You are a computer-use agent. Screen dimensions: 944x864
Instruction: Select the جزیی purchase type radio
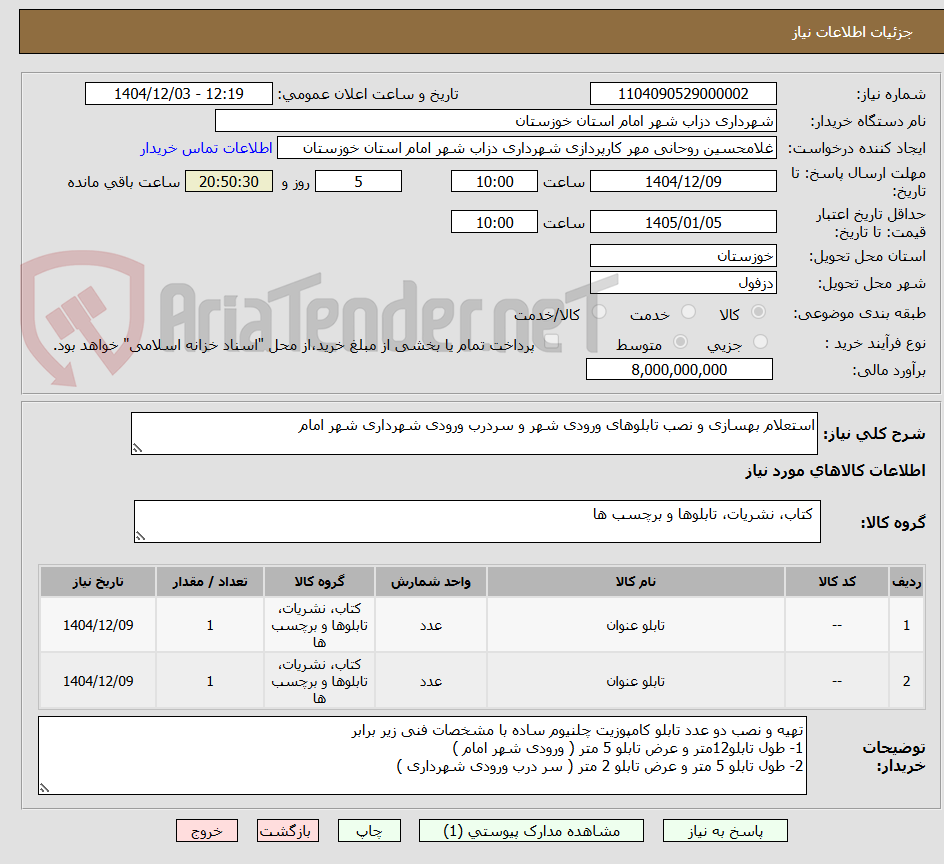tap(760, 341)
